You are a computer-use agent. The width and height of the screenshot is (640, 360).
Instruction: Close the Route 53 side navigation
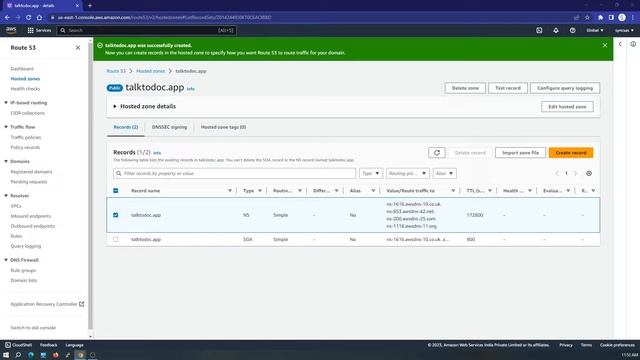(78, 48)
